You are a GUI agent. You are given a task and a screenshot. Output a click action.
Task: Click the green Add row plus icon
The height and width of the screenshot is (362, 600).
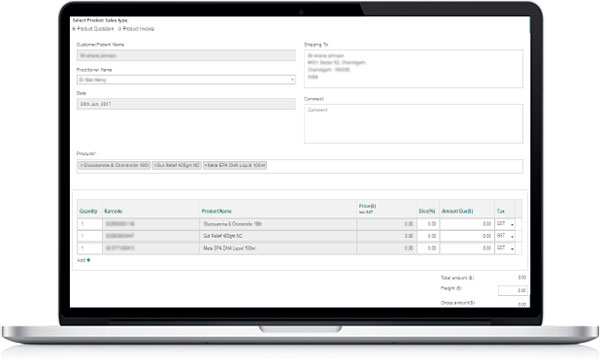[x=88, y=260]
